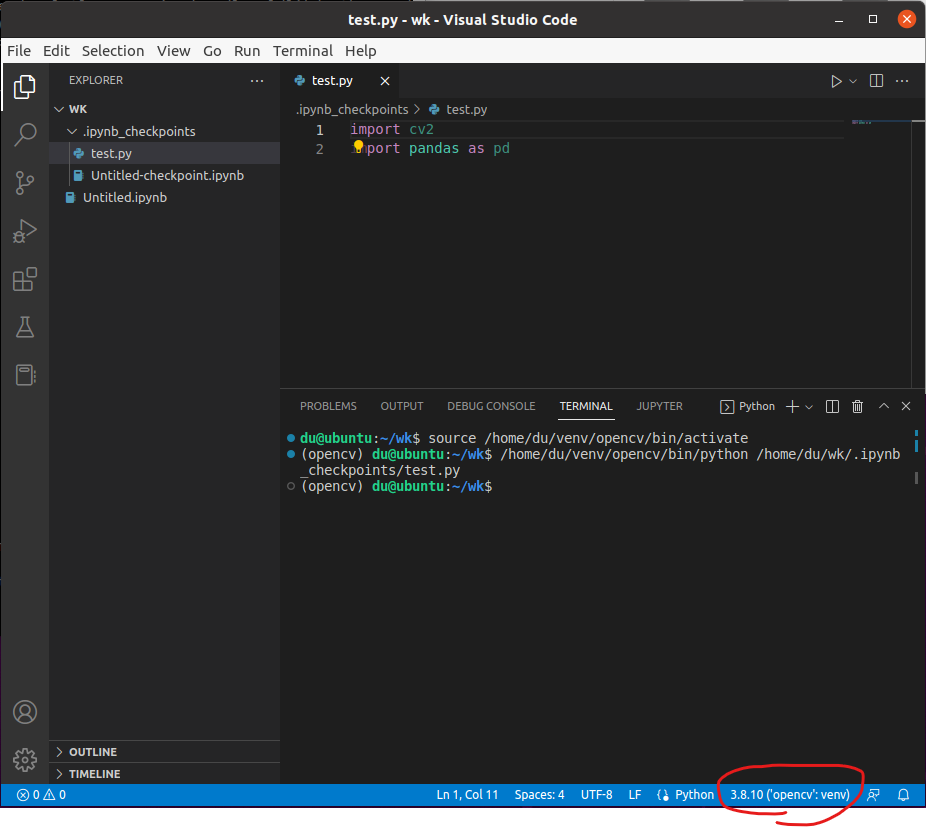Close the test.py editor tab

(385, 81)
